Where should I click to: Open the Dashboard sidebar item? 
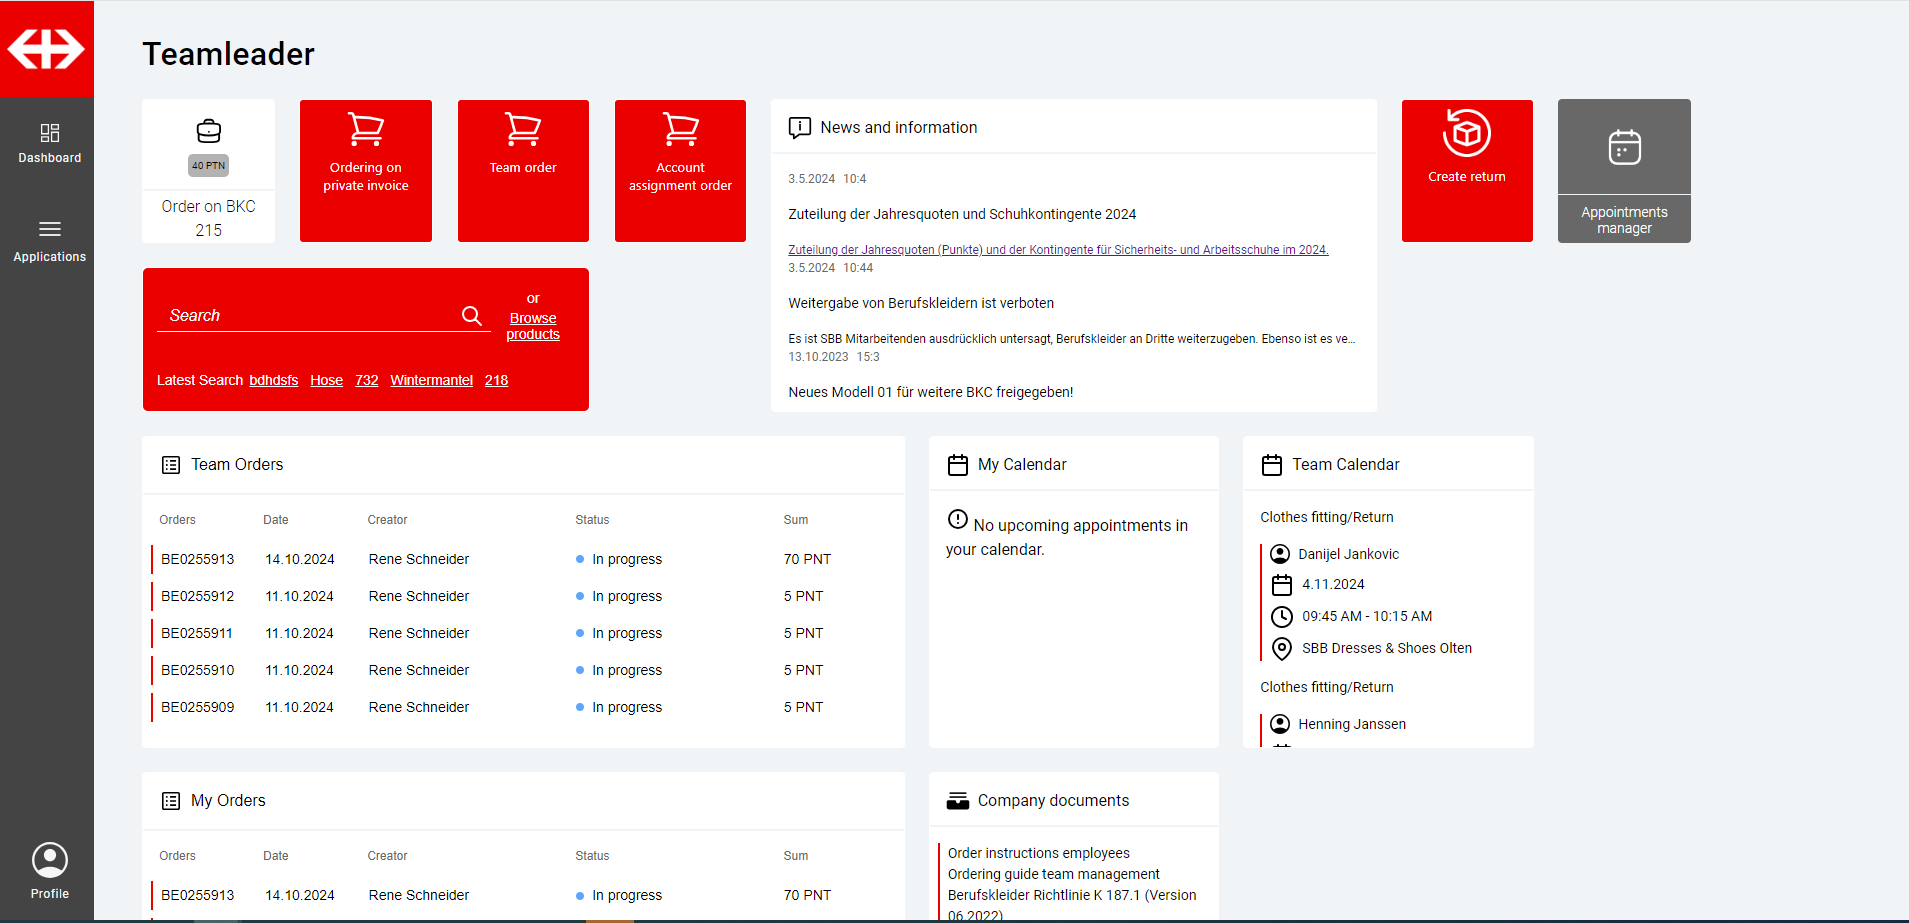click(x=49, y=143)
